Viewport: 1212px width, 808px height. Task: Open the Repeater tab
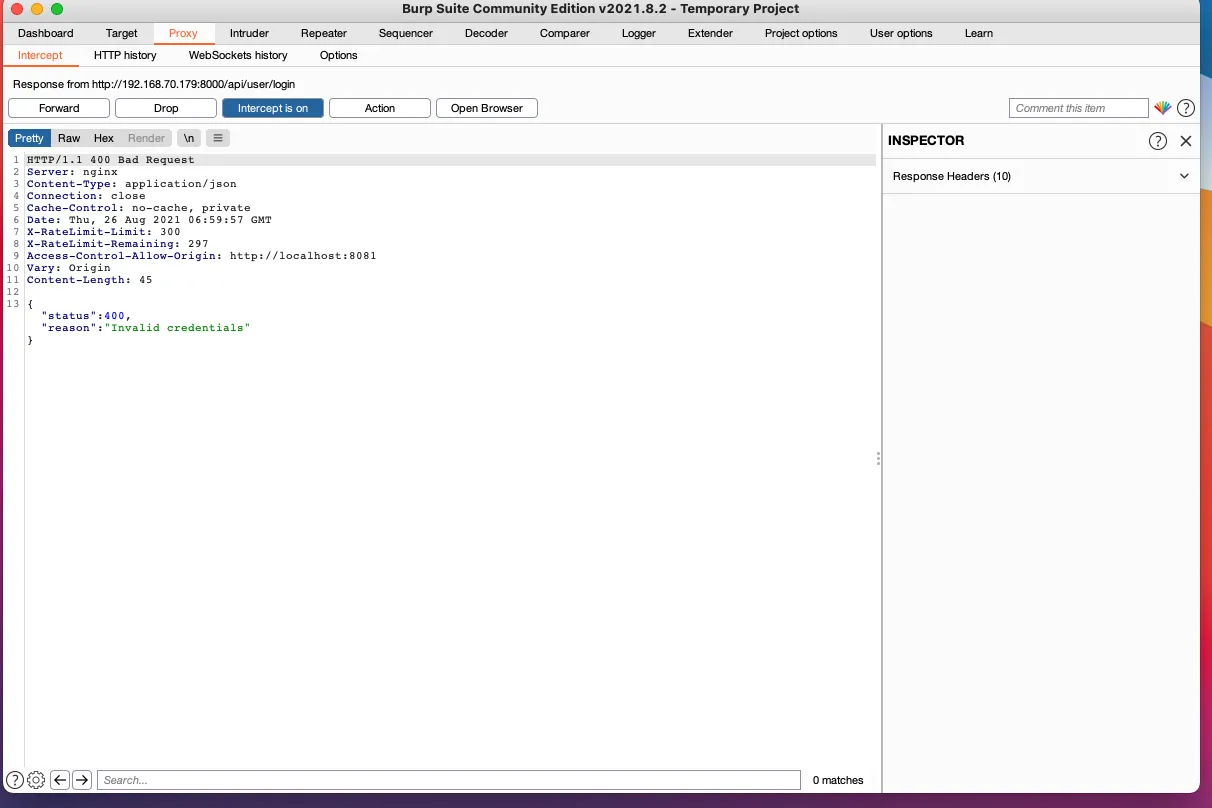pos(324,33)
